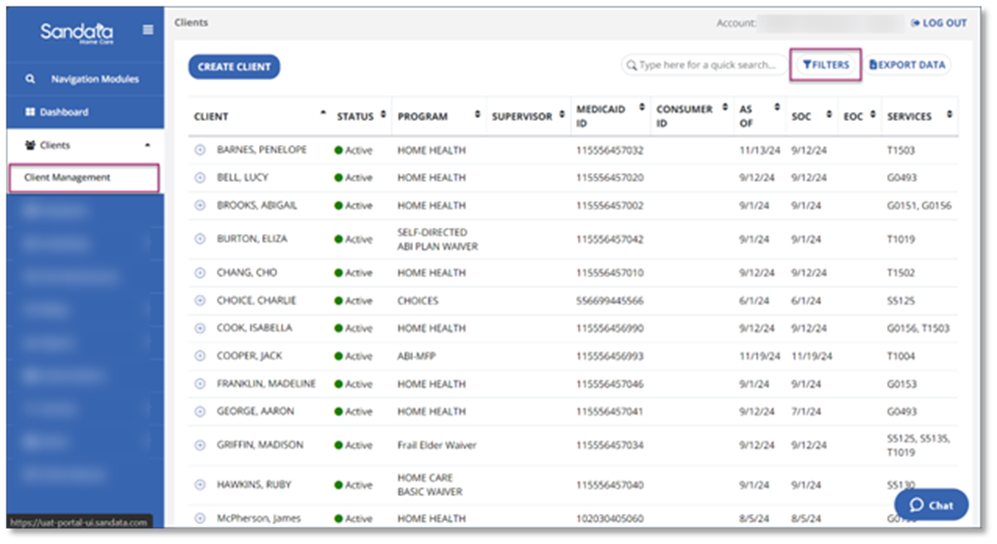997x544 pixels.
Task: Go to Dashboard in the sidebar
Action: [x=64, y=112]
